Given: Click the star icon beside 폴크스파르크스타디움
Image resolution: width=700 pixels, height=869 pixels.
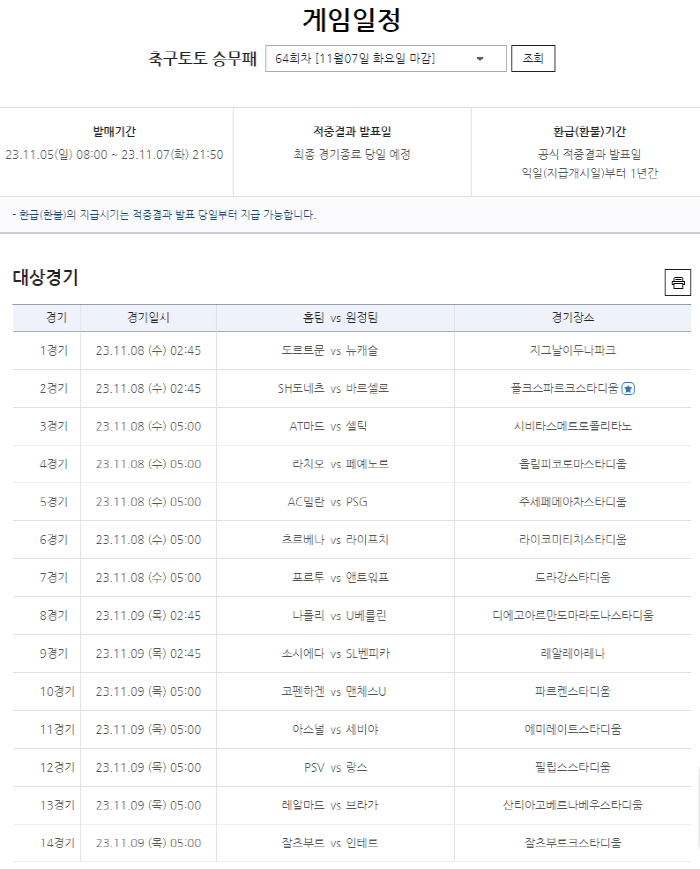Looking at the screenshot, I should coord(628,389).
